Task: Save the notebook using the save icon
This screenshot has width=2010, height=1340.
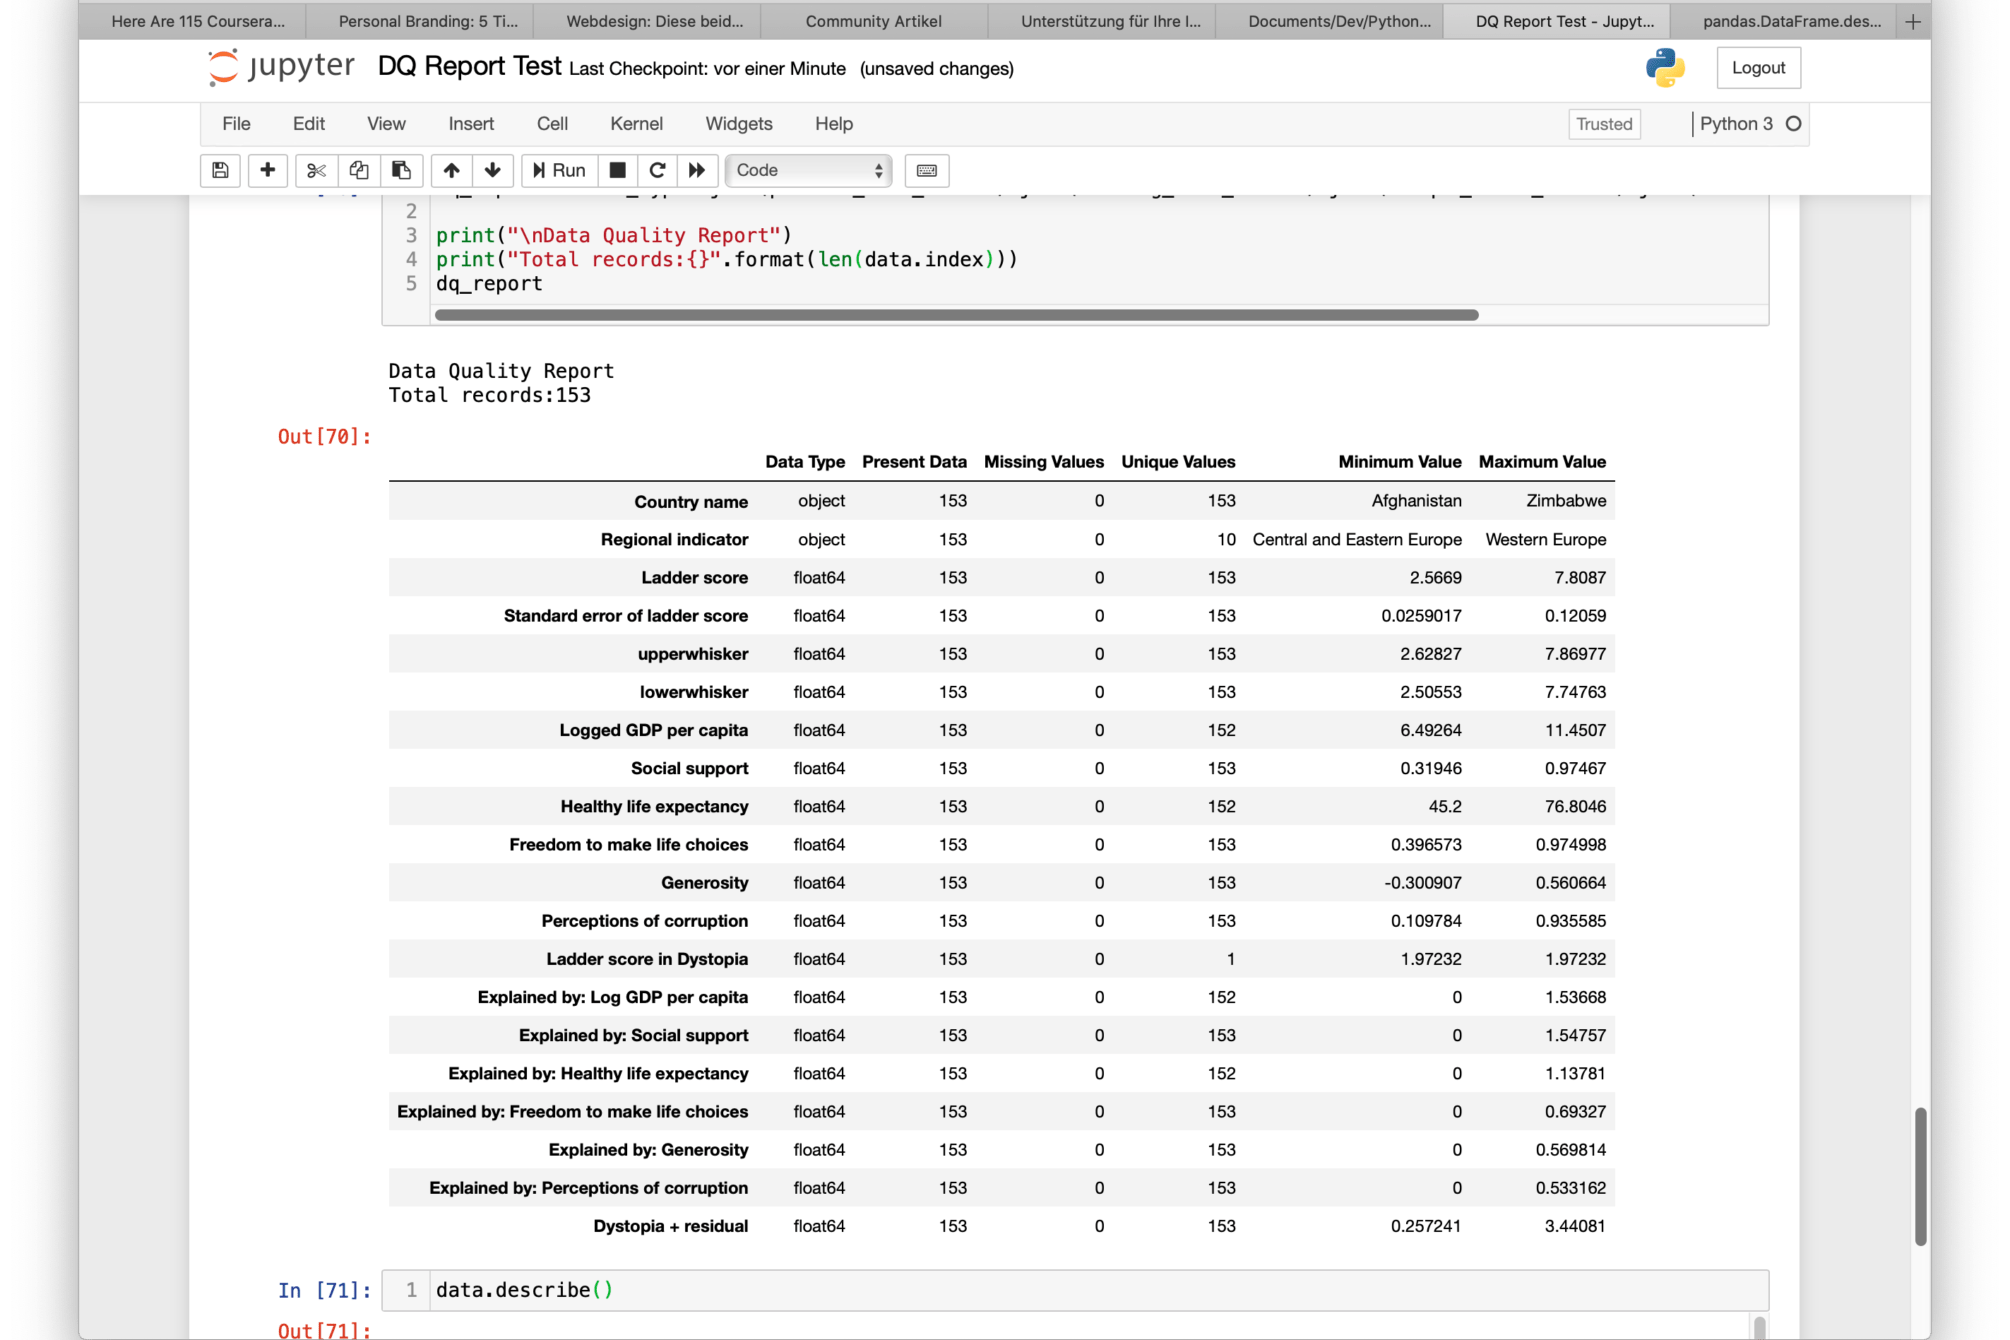Action: (x=220, y=170)
